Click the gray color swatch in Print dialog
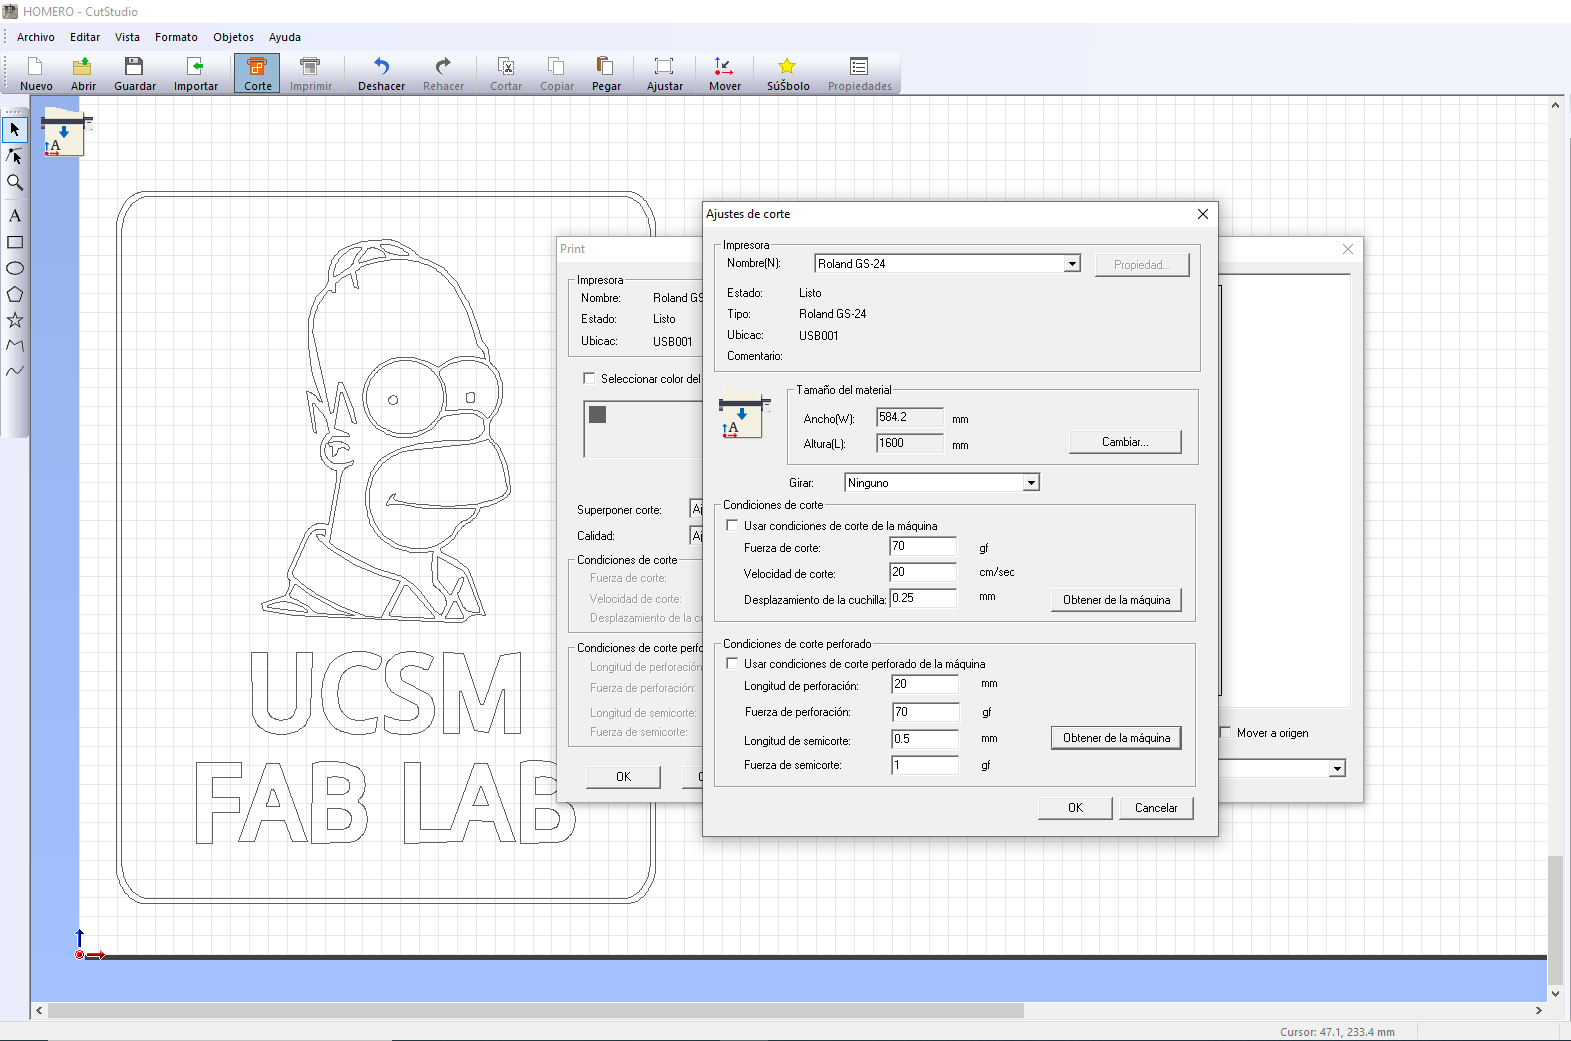 coord(598,415)
